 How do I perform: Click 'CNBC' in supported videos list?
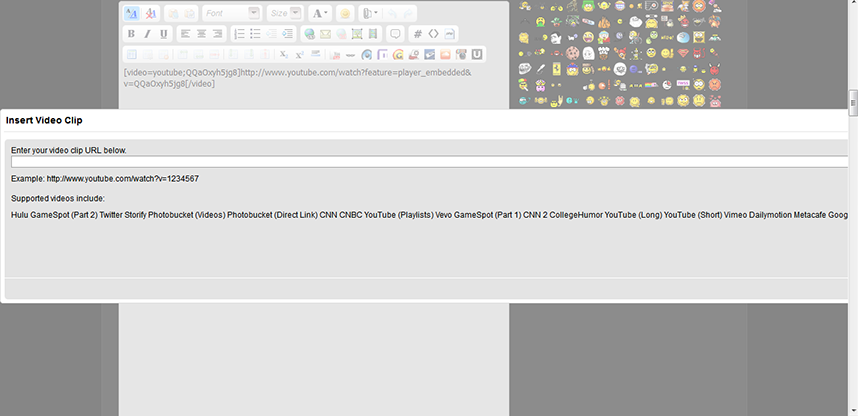point(350,215)
